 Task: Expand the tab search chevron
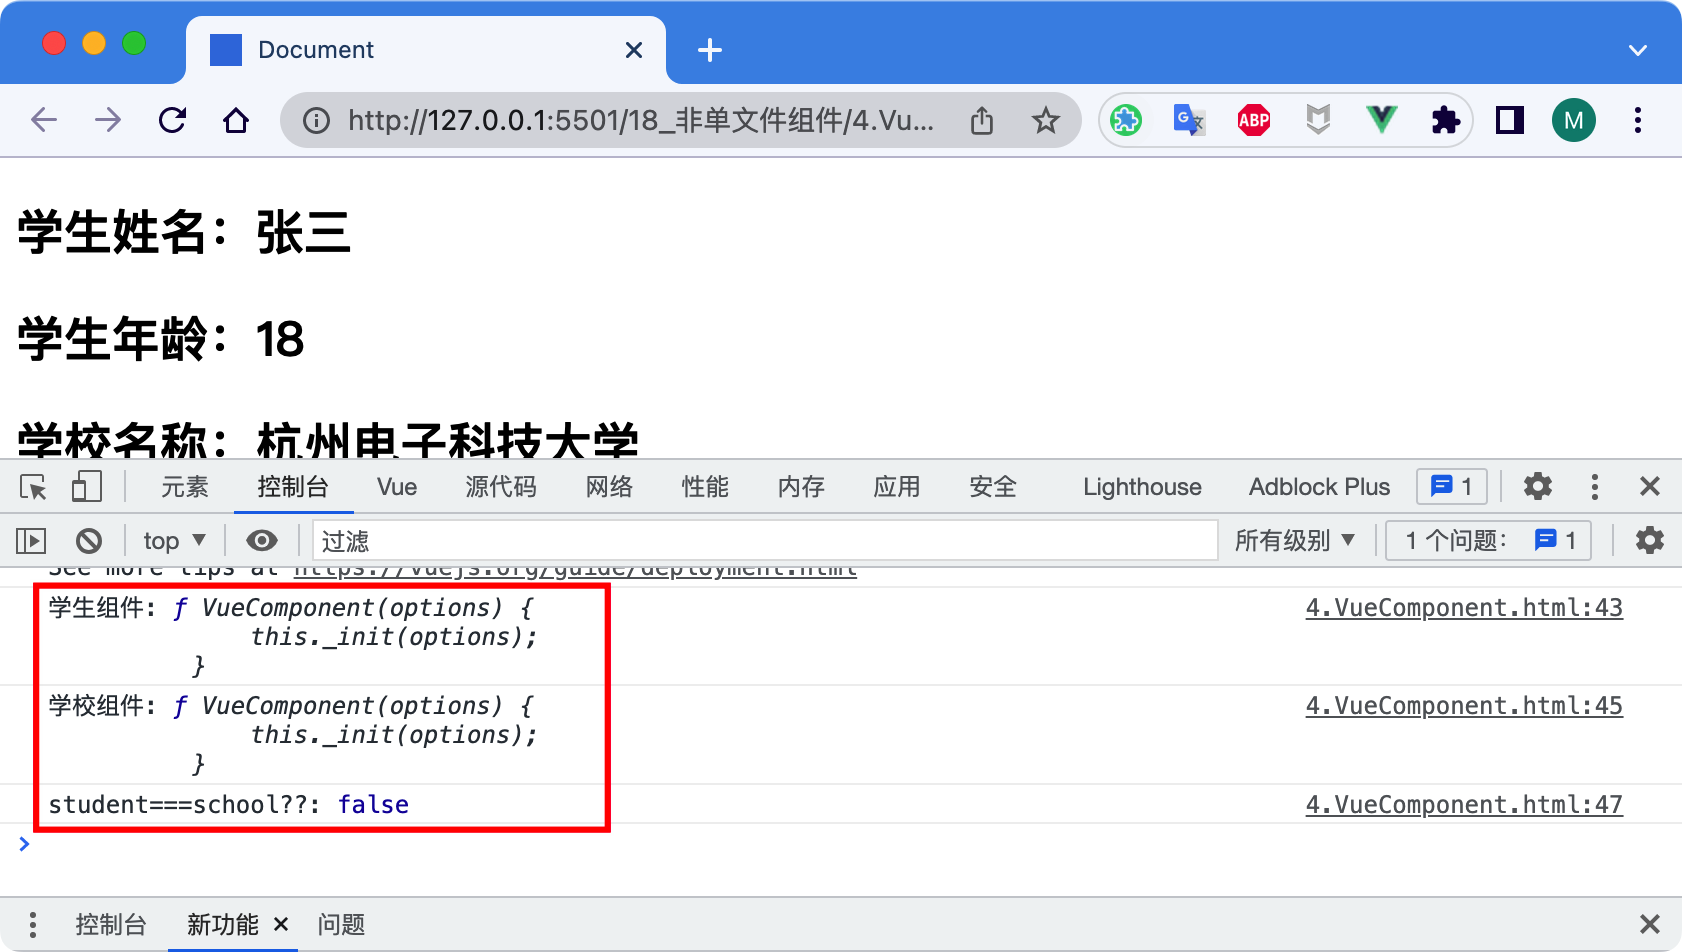pos(1638,50)
